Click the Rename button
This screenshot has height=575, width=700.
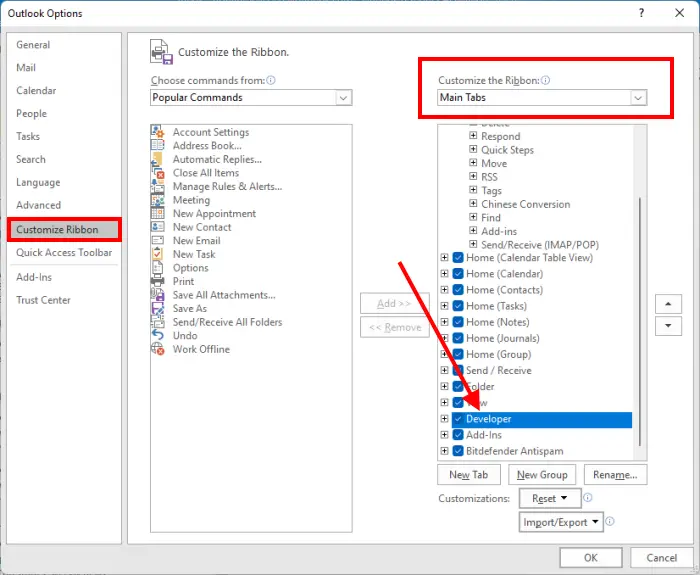click(615, 475)
